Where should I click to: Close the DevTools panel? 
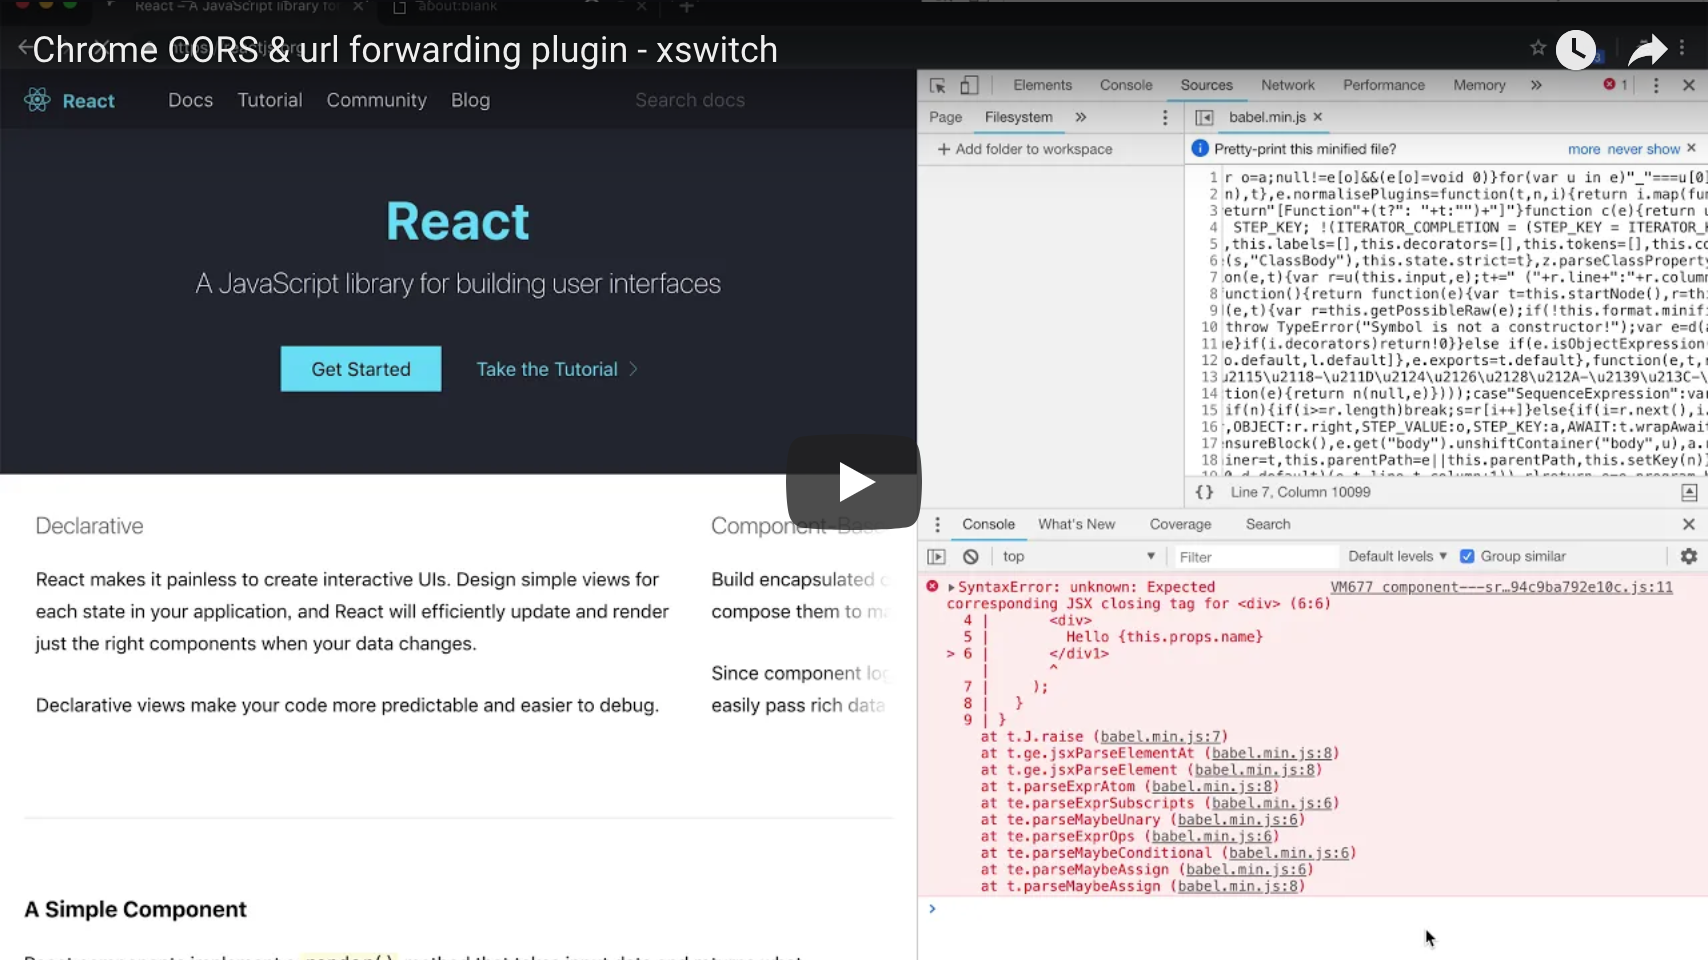(x=1689, y=85)
